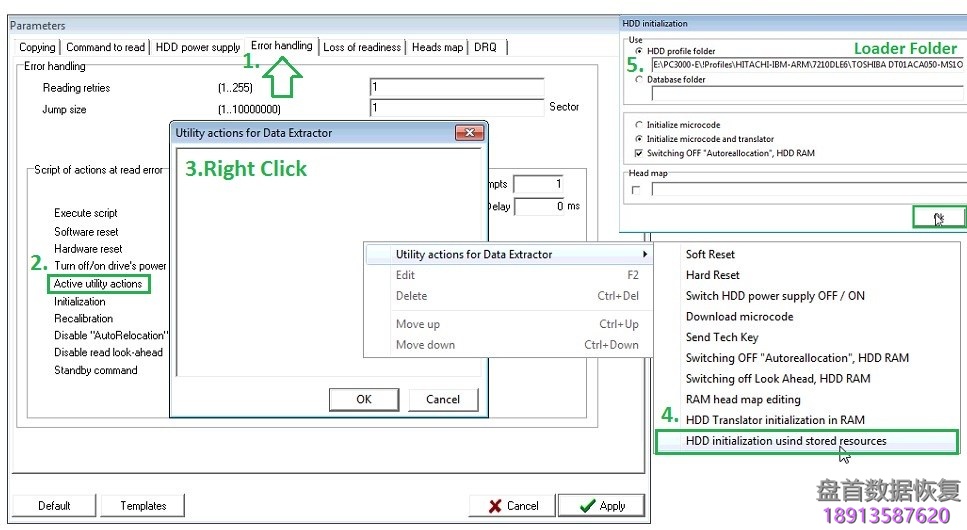
Task: Enable the Head map checkbox
Action: (x=636, y=189)
